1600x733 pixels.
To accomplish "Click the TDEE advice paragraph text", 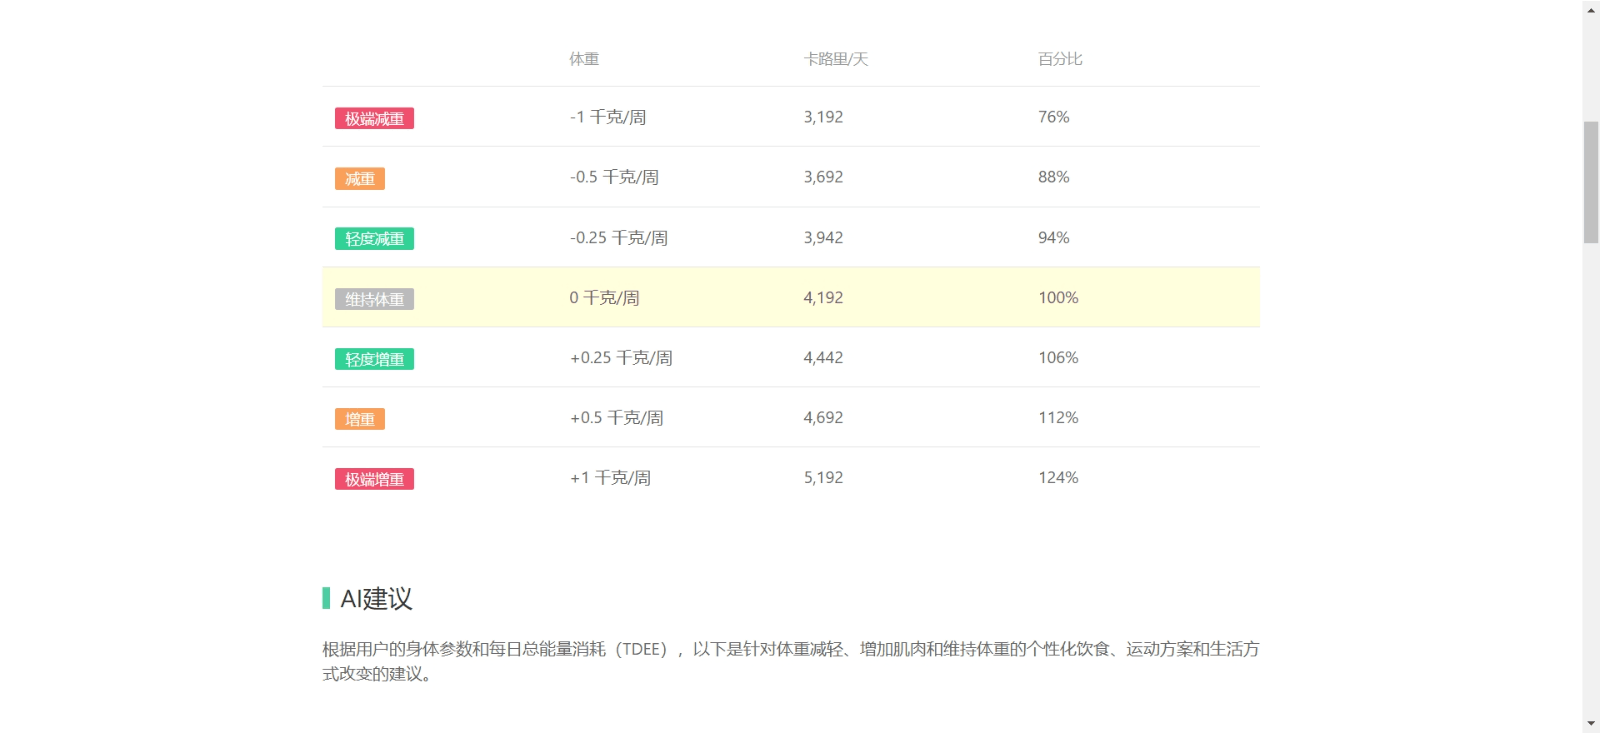I will click(x=790, y=661).
